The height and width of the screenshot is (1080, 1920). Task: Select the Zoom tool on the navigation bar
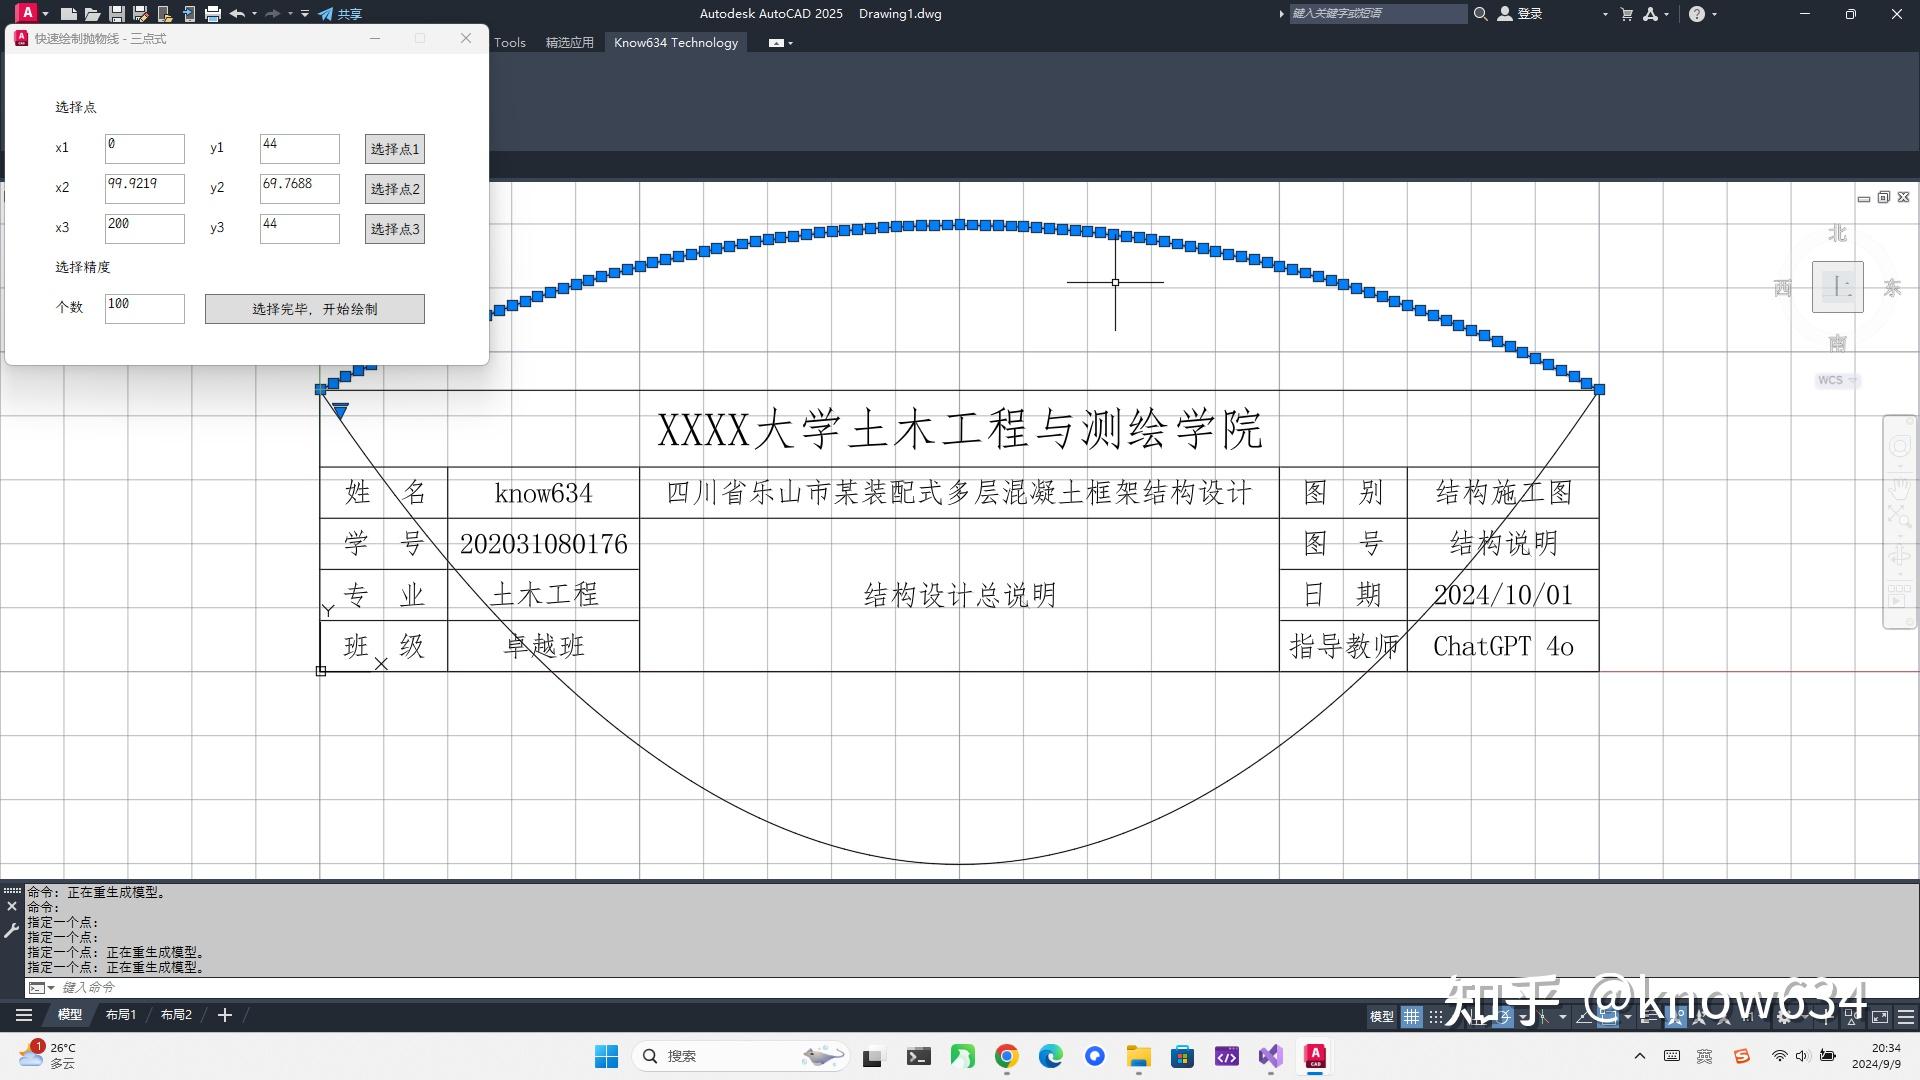[x=1899, y=515]
